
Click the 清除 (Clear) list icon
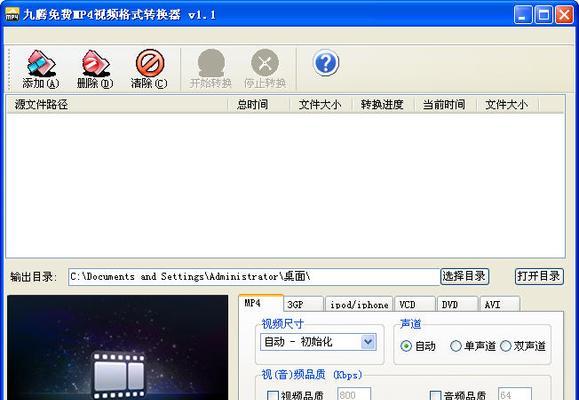150,63
